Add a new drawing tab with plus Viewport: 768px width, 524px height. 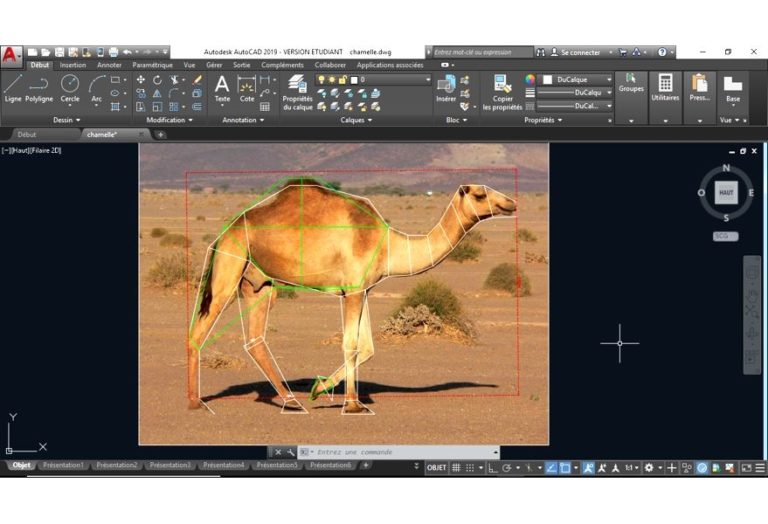[x=160, y=135]
